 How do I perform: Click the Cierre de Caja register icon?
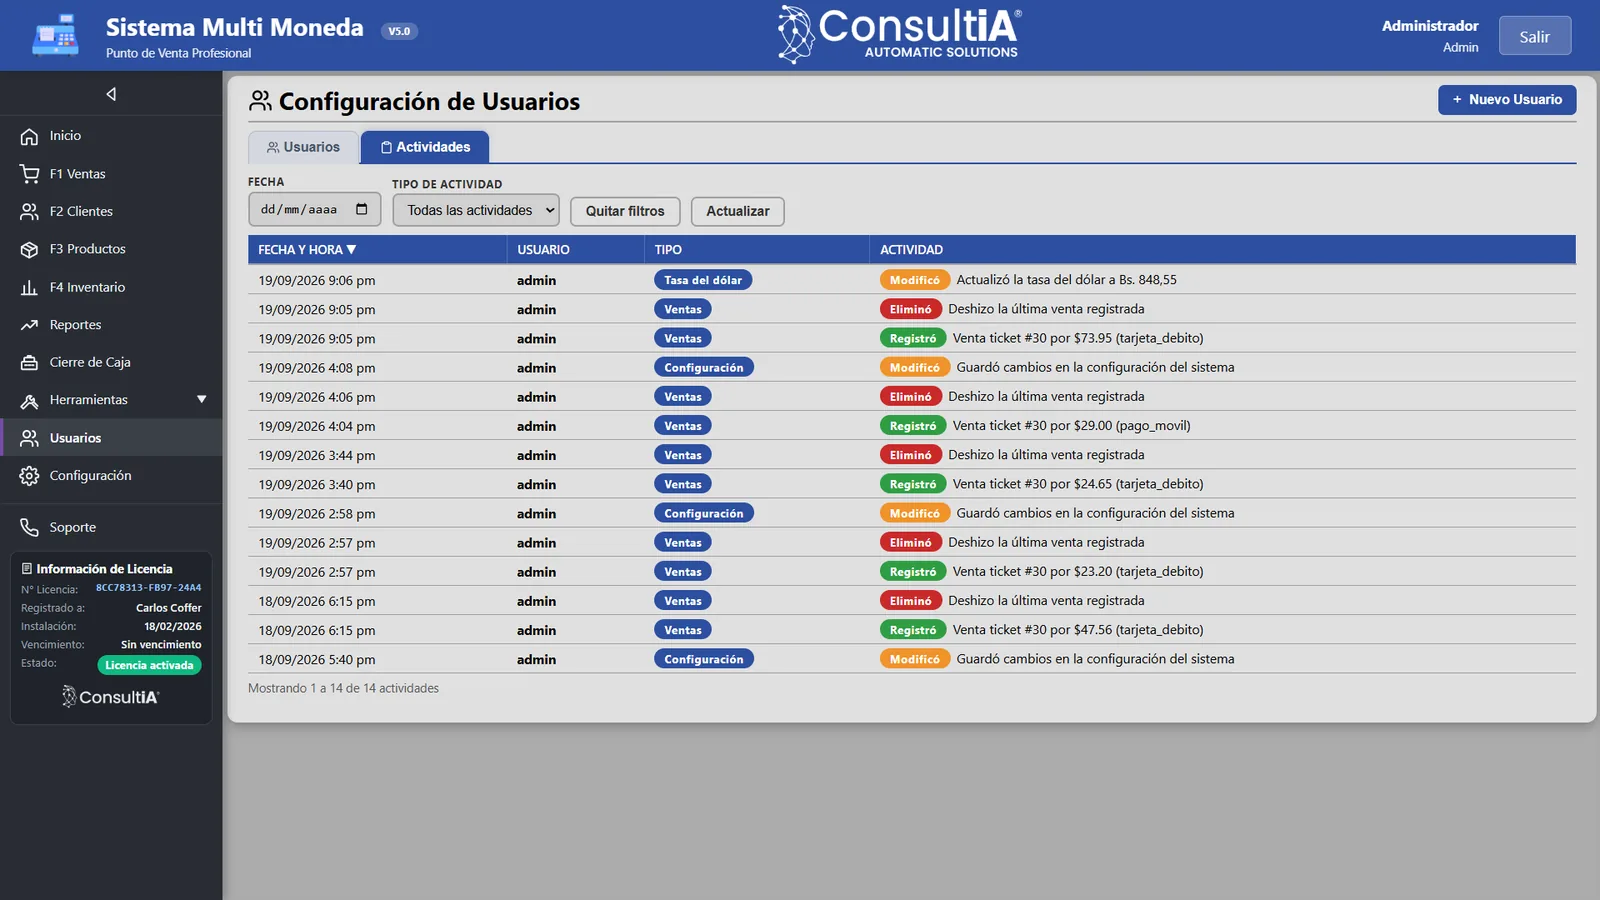click(30, 362)
